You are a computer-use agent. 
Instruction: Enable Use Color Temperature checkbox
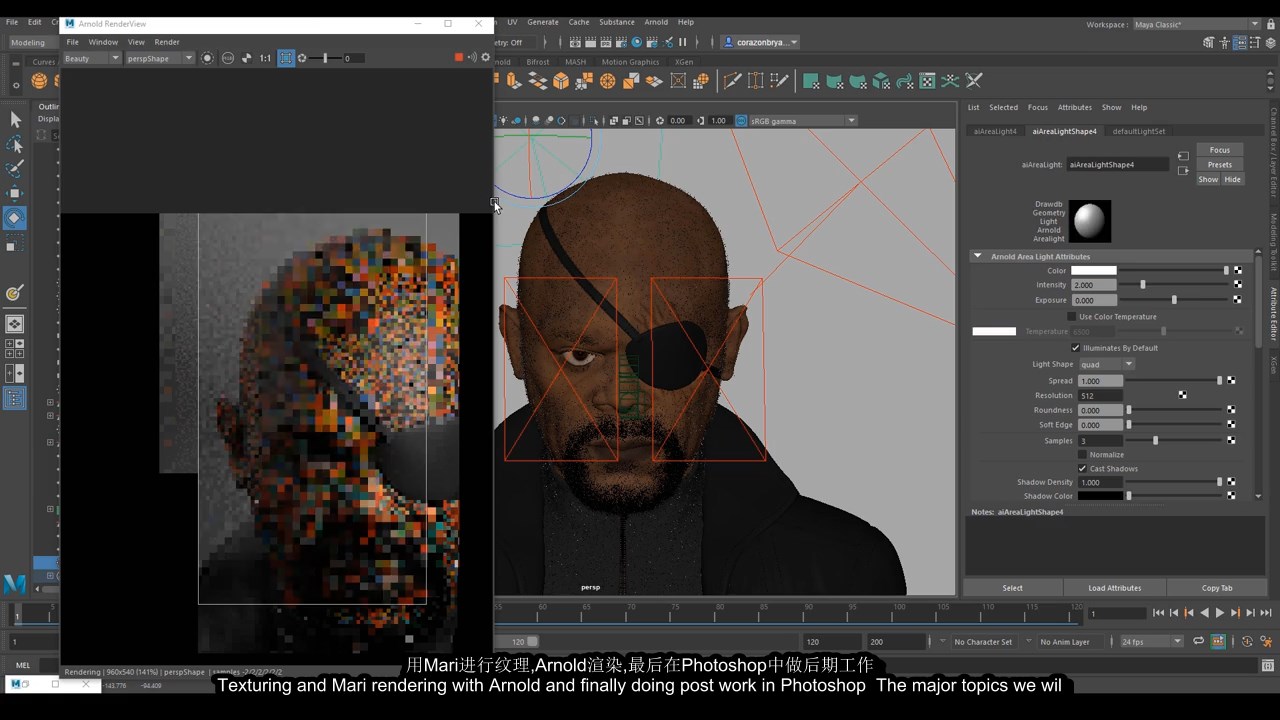[1072, 317]
